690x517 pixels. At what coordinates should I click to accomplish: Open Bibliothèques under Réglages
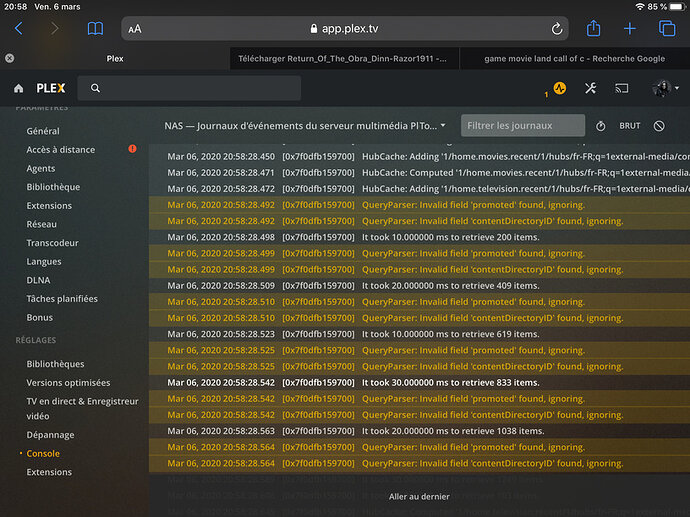[55, 364]
